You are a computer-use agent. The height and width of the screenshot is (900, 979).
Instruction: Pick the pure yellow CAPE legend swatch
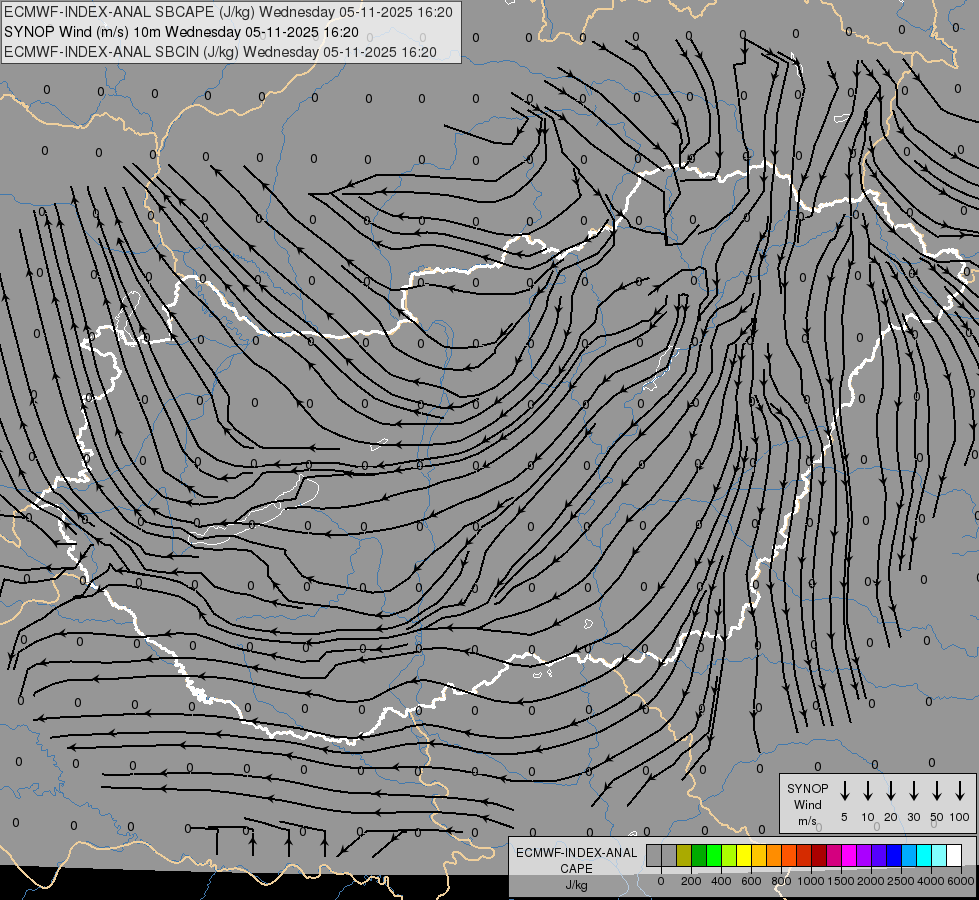click(744, 855)
